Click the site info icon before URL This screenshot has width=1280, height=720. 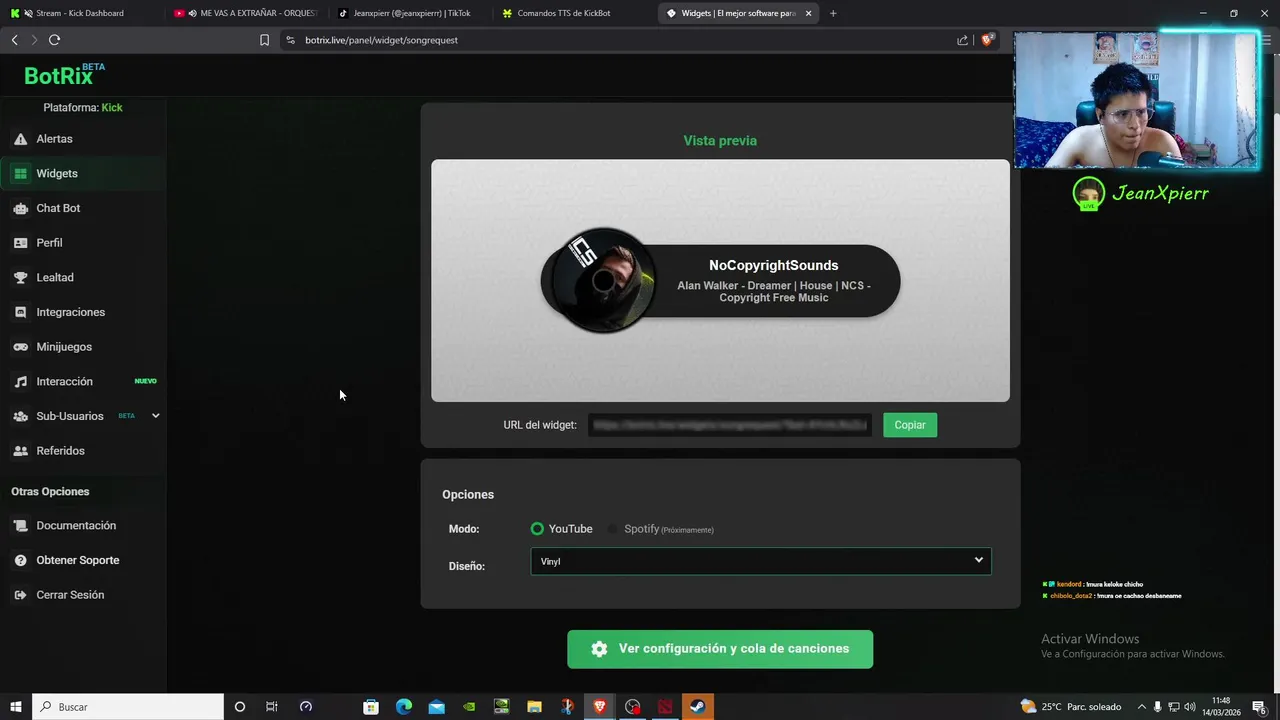(290, 40)
